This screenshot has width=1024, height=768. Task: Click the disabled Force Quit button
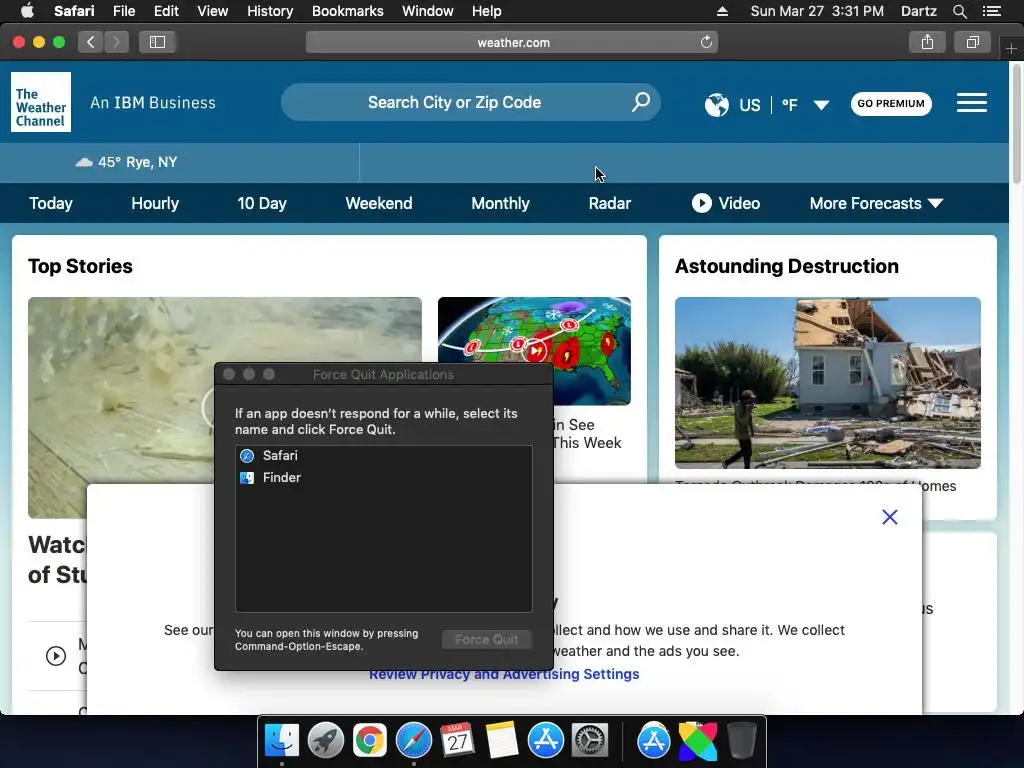pyautogui.click(x=487, y=639)
